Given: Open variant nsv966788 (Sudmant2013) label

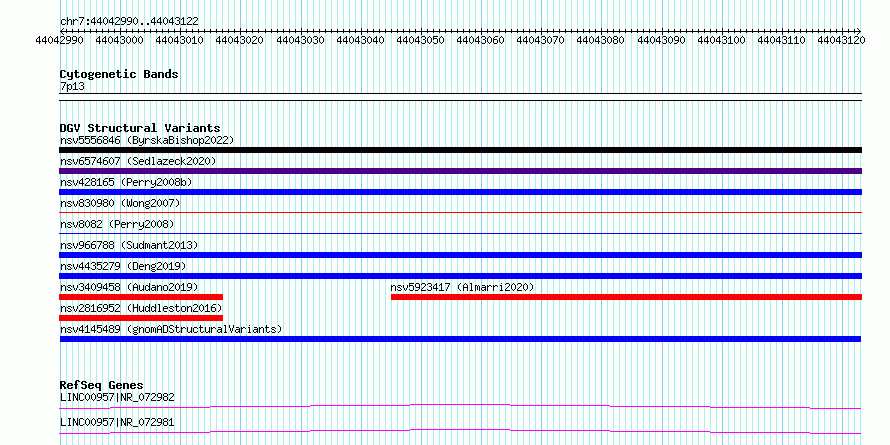Looking at the screenshot, I should tap(129, 245).
